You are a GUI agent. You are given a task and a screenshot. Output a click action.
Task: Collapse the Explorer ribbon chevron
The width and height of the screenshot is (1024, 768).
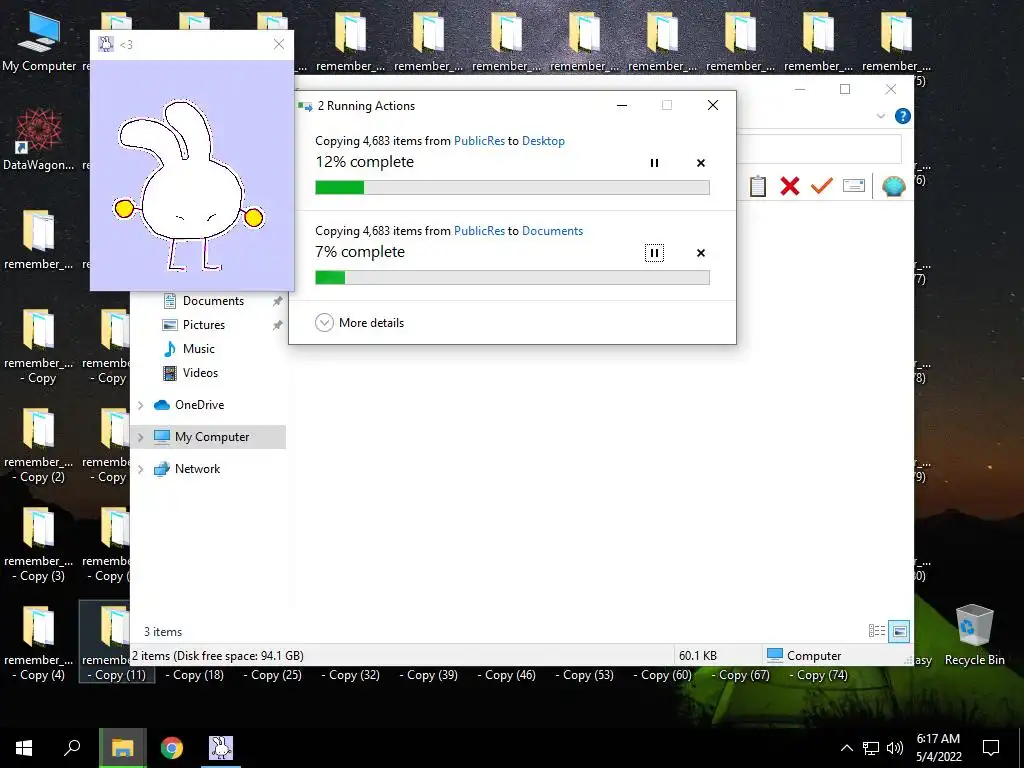click(x=881, y=116)
